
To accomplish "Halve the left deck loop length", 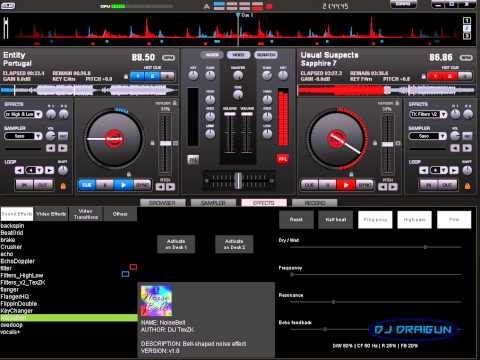I will click(x=19, y=170).
